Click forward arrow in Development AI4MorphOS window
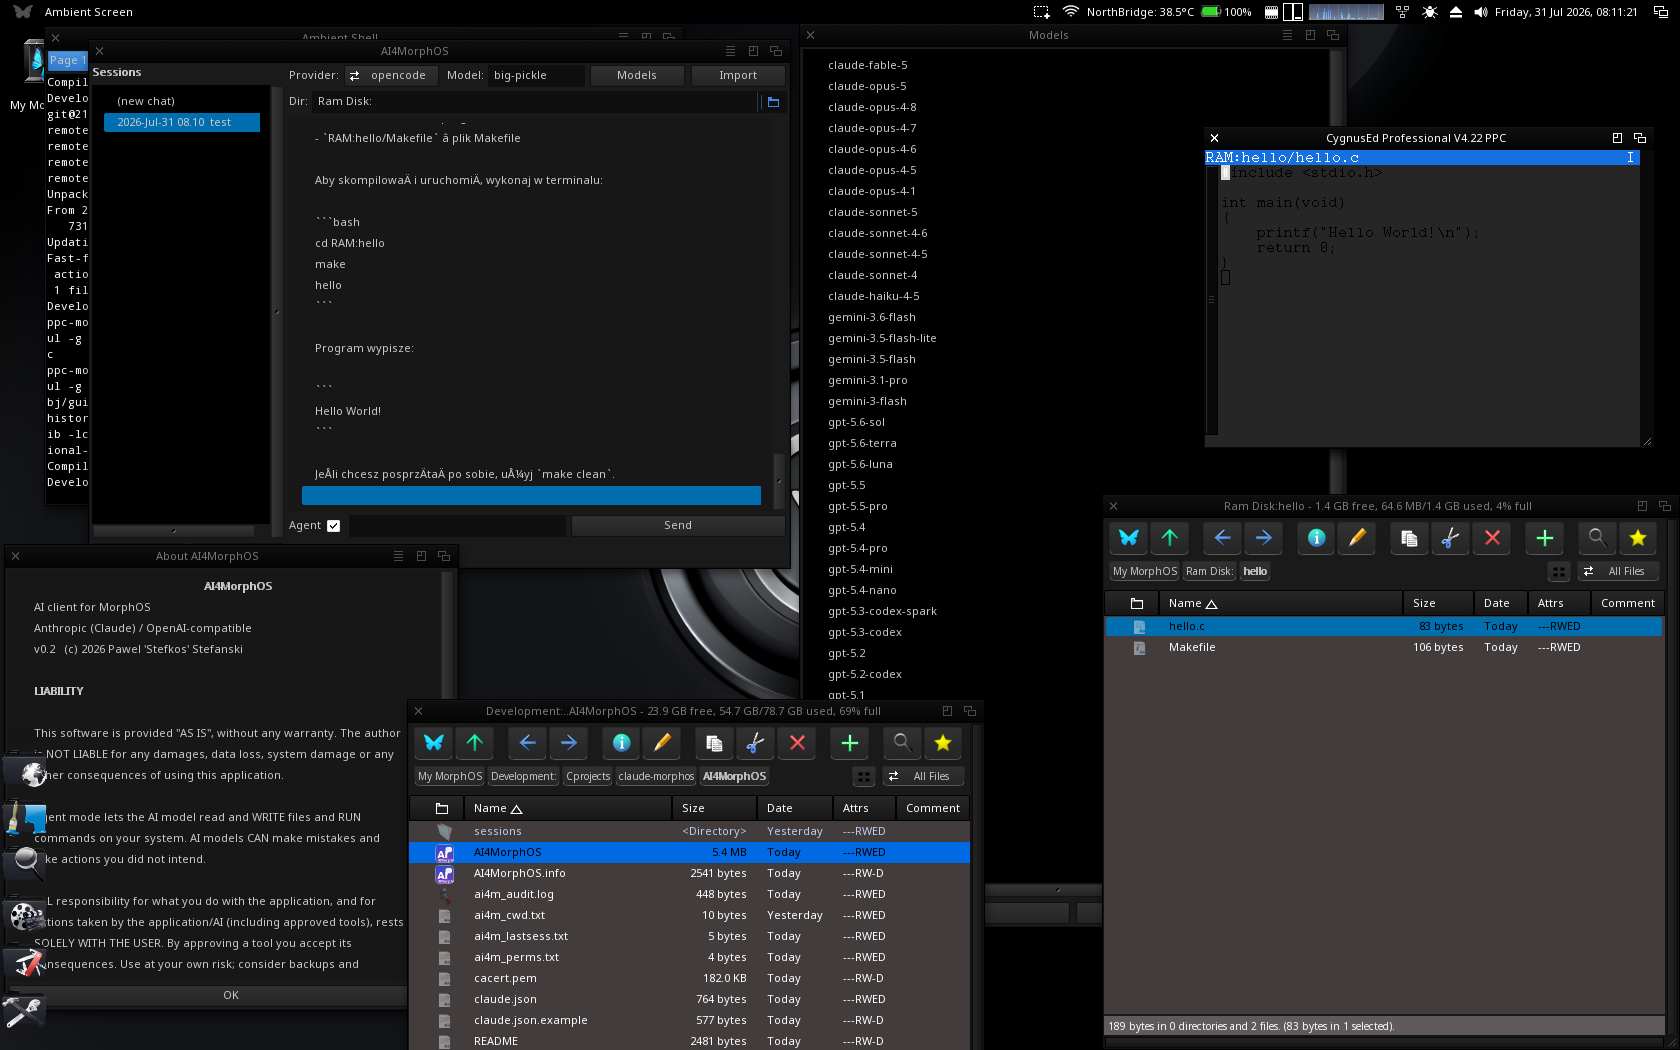The height and width of the screenshot is (1050, 1680). point(569,743)
